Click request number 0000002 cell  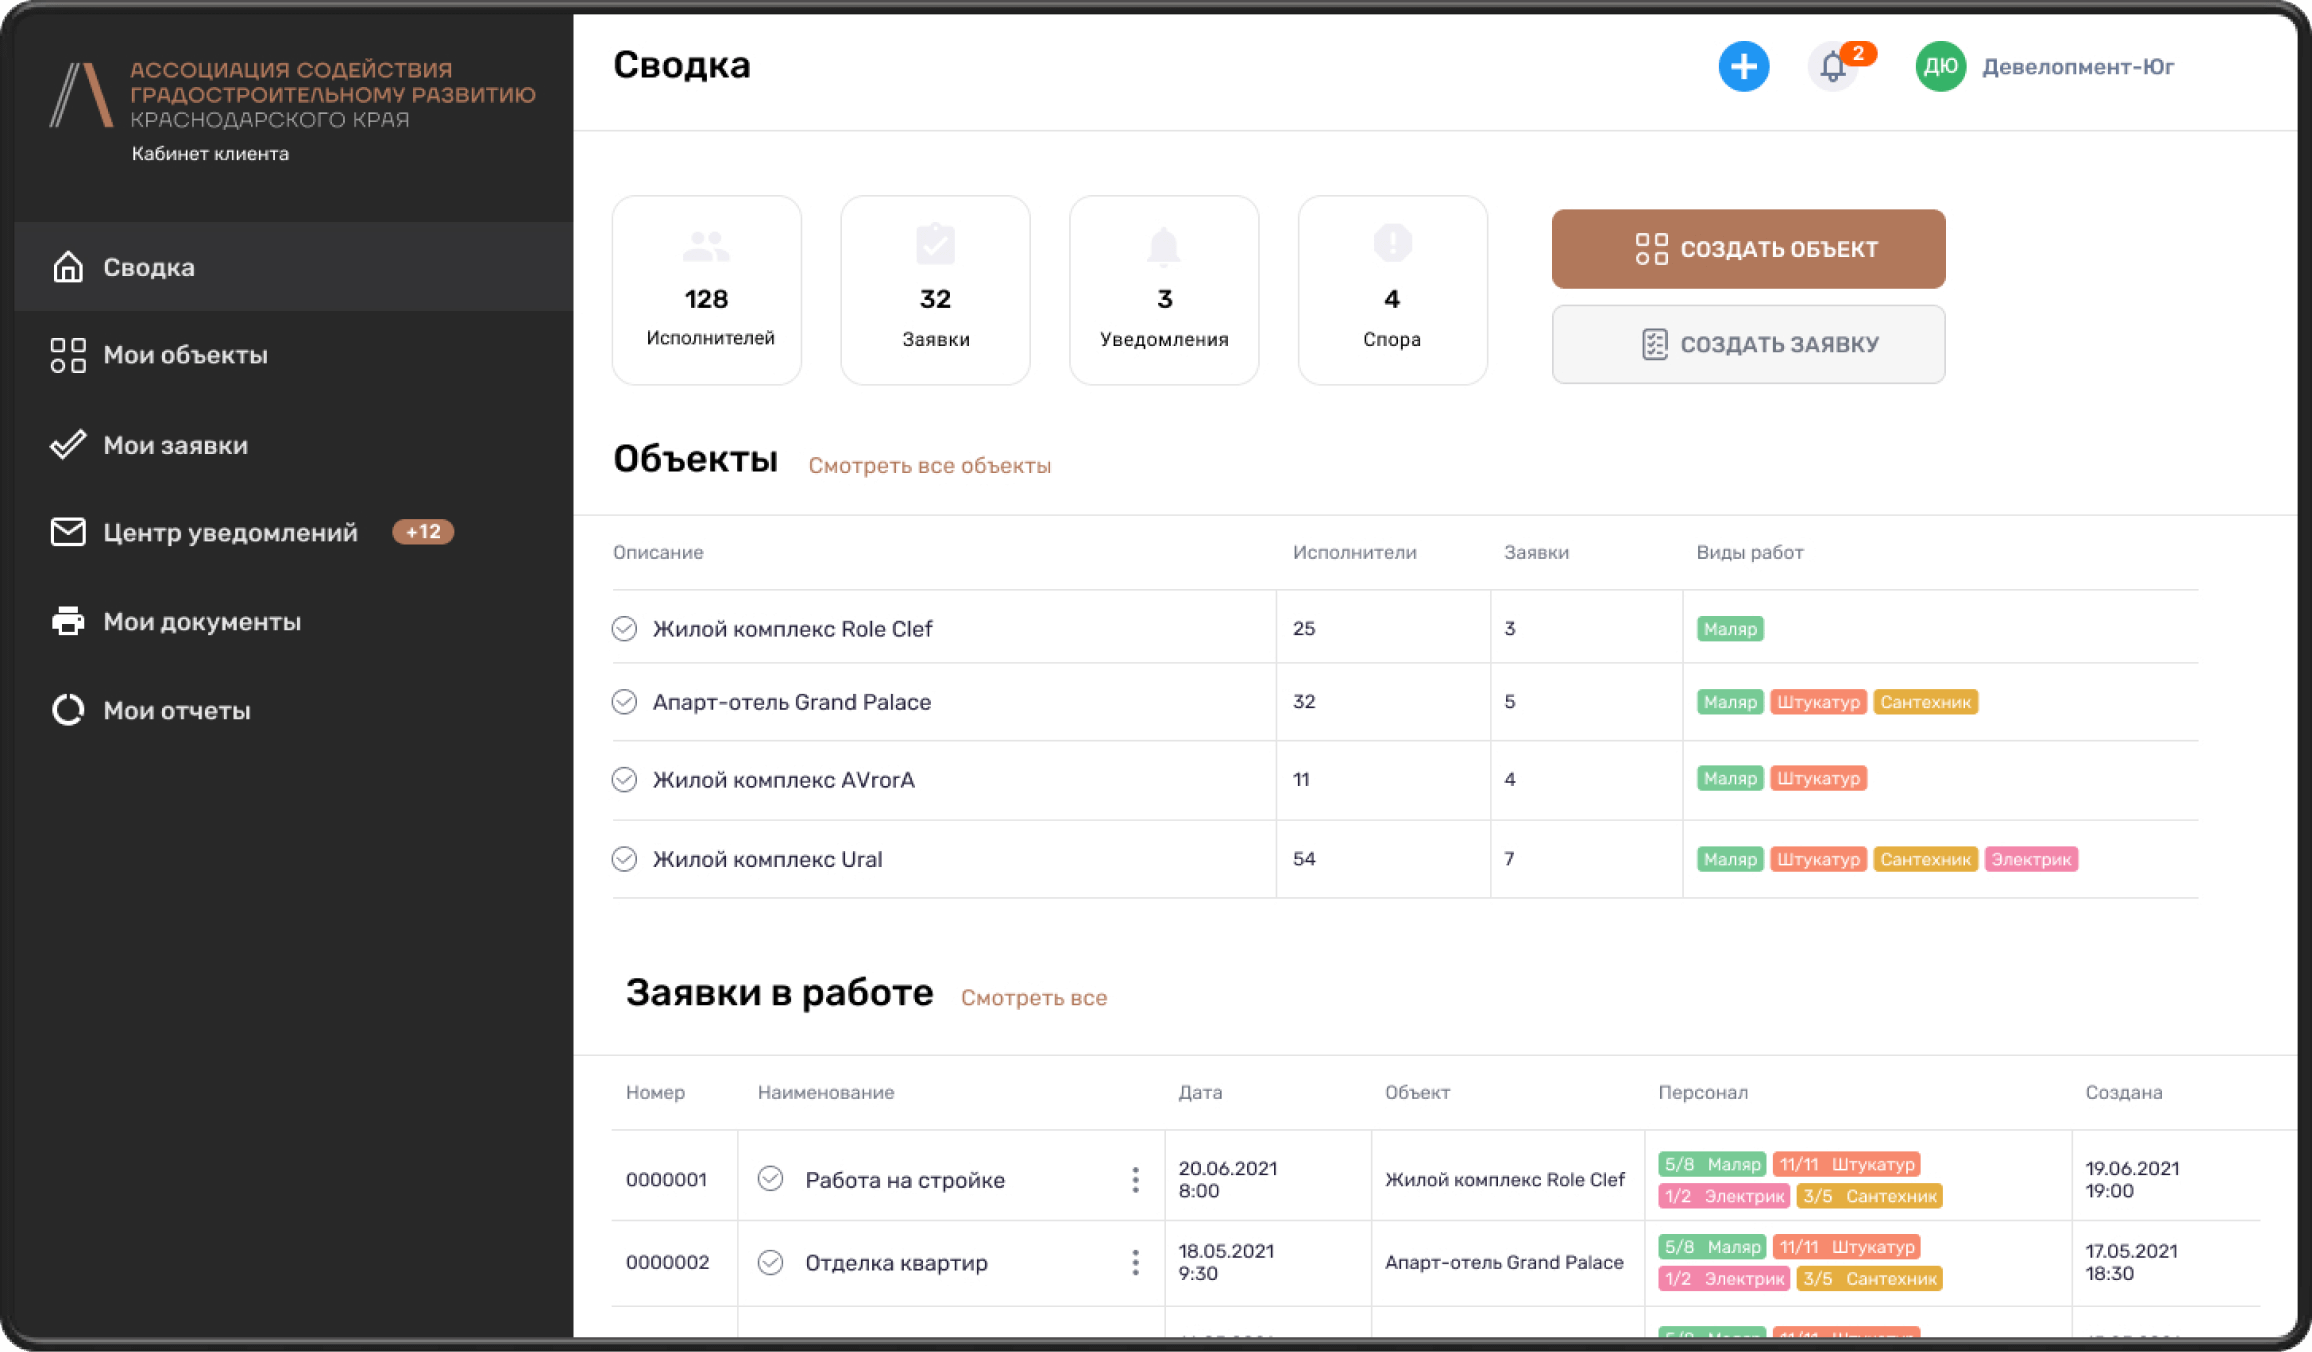(x=667, y=1262)
